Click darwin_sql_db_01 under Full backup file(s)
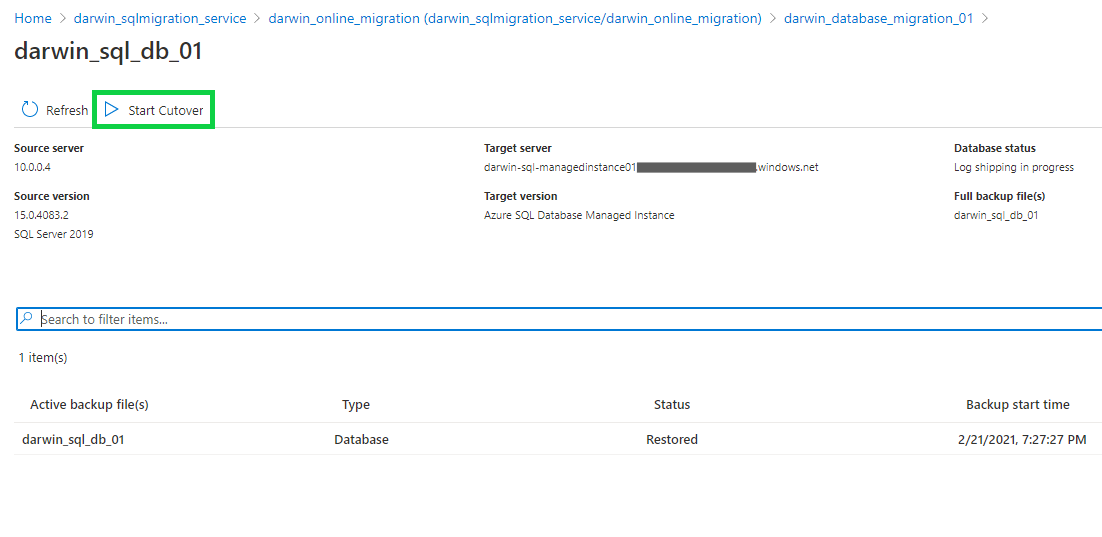This screenshot has width=1102, height=537. (x=996, y=216)
